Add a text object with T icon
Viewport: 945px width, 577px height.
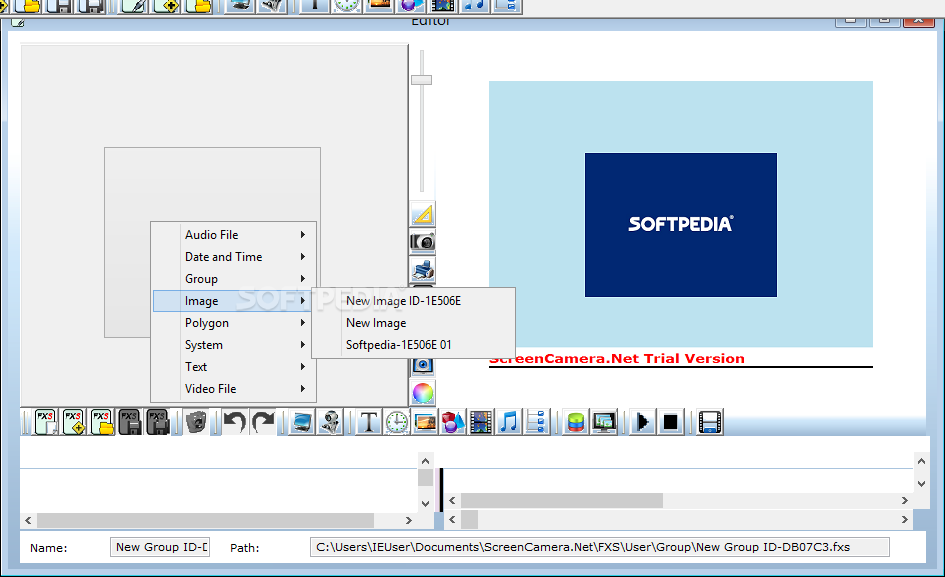(368, 422)
